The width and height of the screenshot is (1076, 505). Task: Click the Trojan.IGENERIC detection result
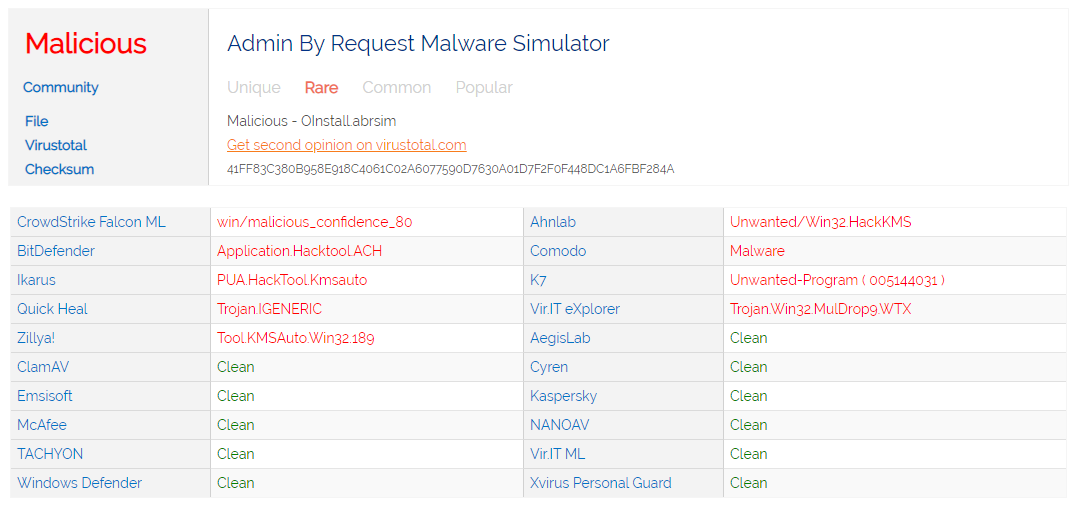point(269,309)
